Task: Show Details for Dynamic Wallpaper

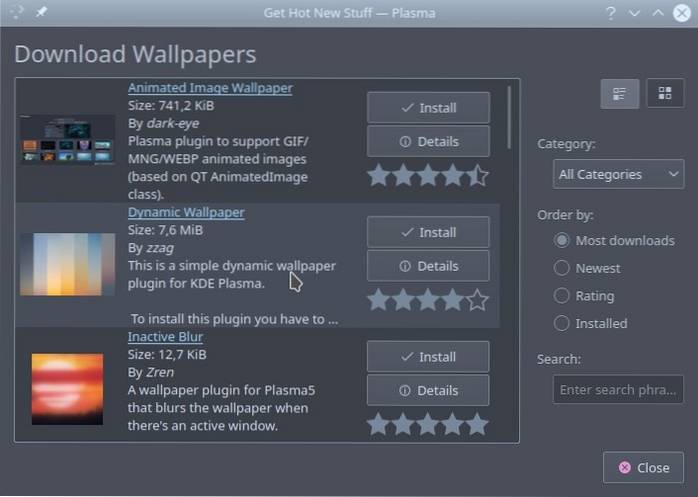Action: 428,266
